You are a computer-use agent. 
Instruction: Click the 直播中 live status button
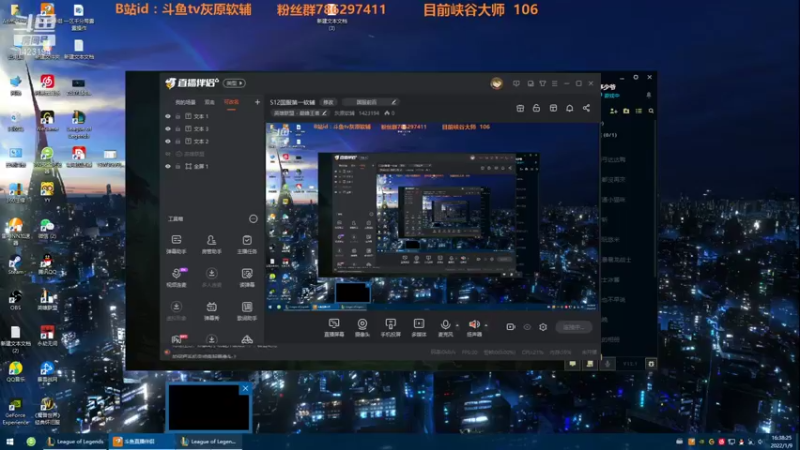(x=574, y=327)
